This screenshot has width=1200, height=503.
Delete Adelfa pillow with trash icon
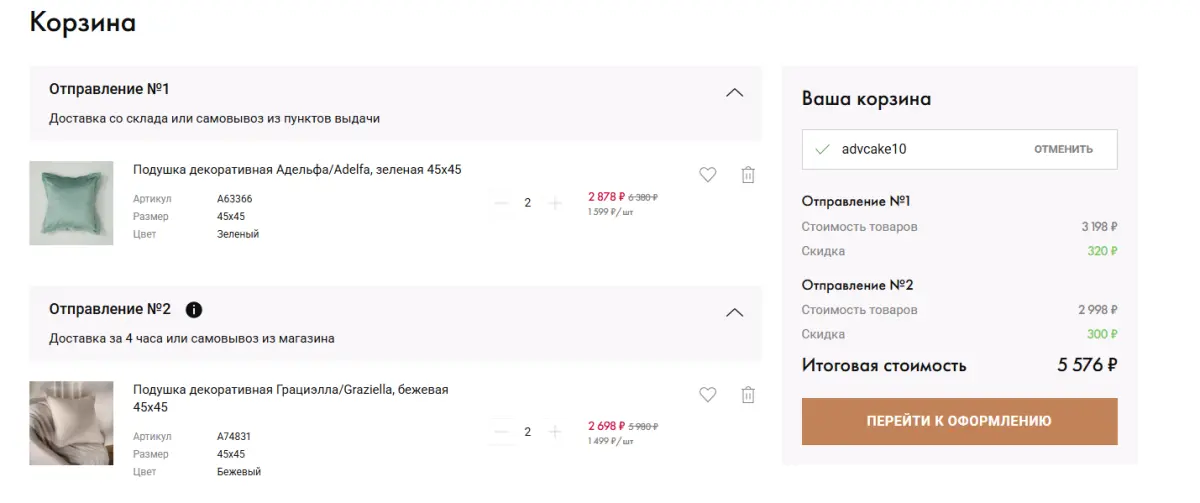pyautogui.click(x=748, y=175)
